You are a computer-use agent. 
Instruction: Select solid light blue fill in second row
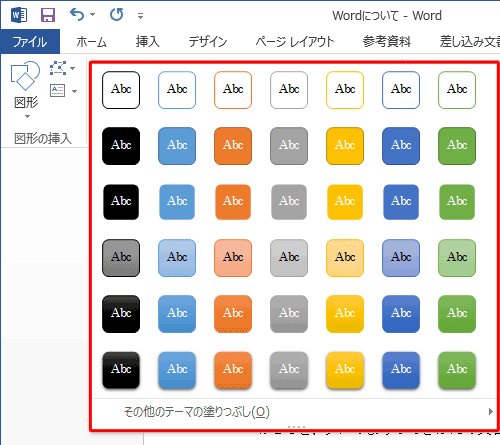click(x=177, y=146)
